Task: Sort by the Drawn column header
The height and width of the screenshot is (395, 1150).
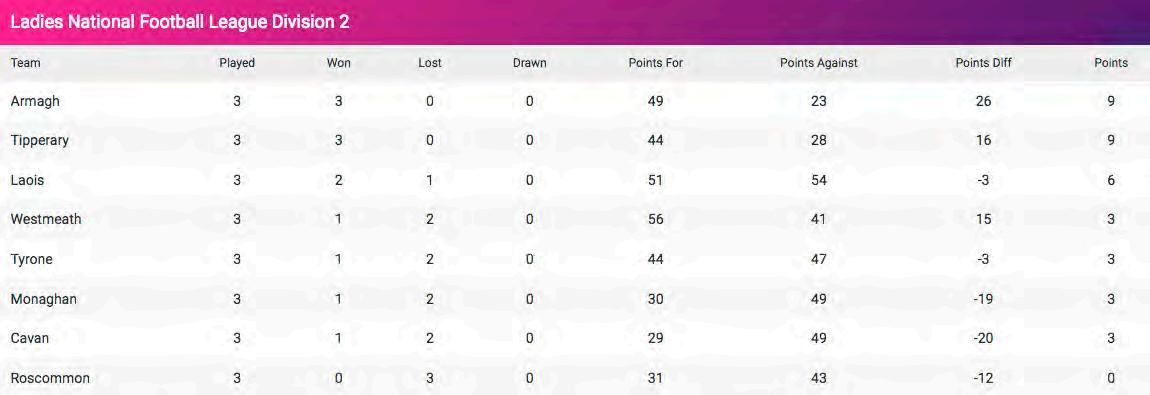Action: (x=530, y=63)
